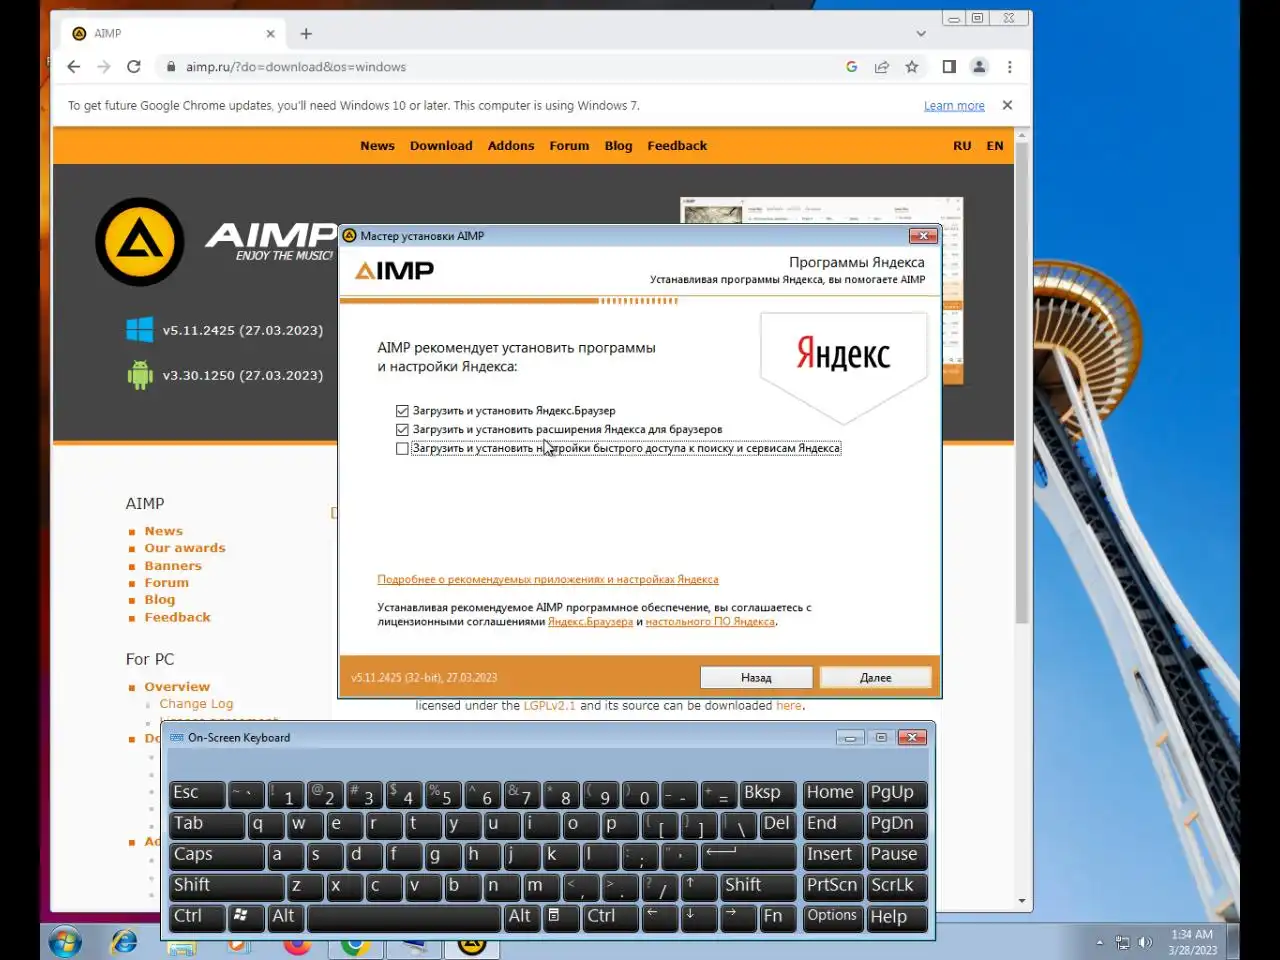Click the Назад button in installer
Viewport: 1280px width, 960px height.
coord(756,678)
